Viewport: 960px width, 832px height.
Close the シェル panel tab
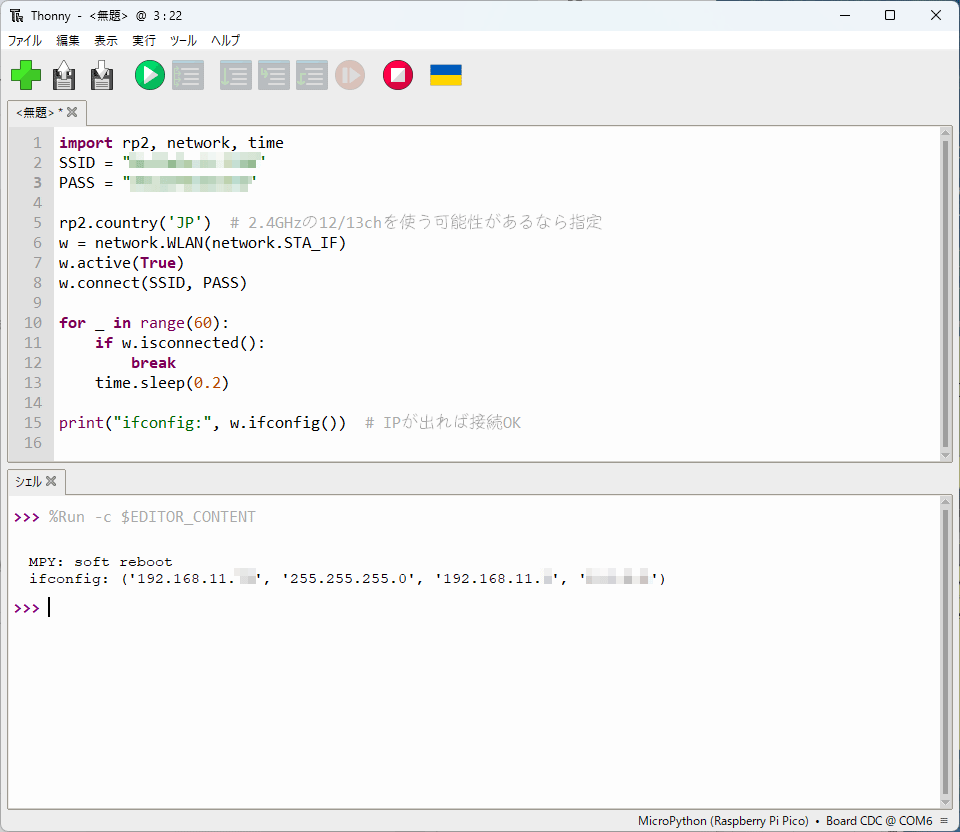click(51, 481)
